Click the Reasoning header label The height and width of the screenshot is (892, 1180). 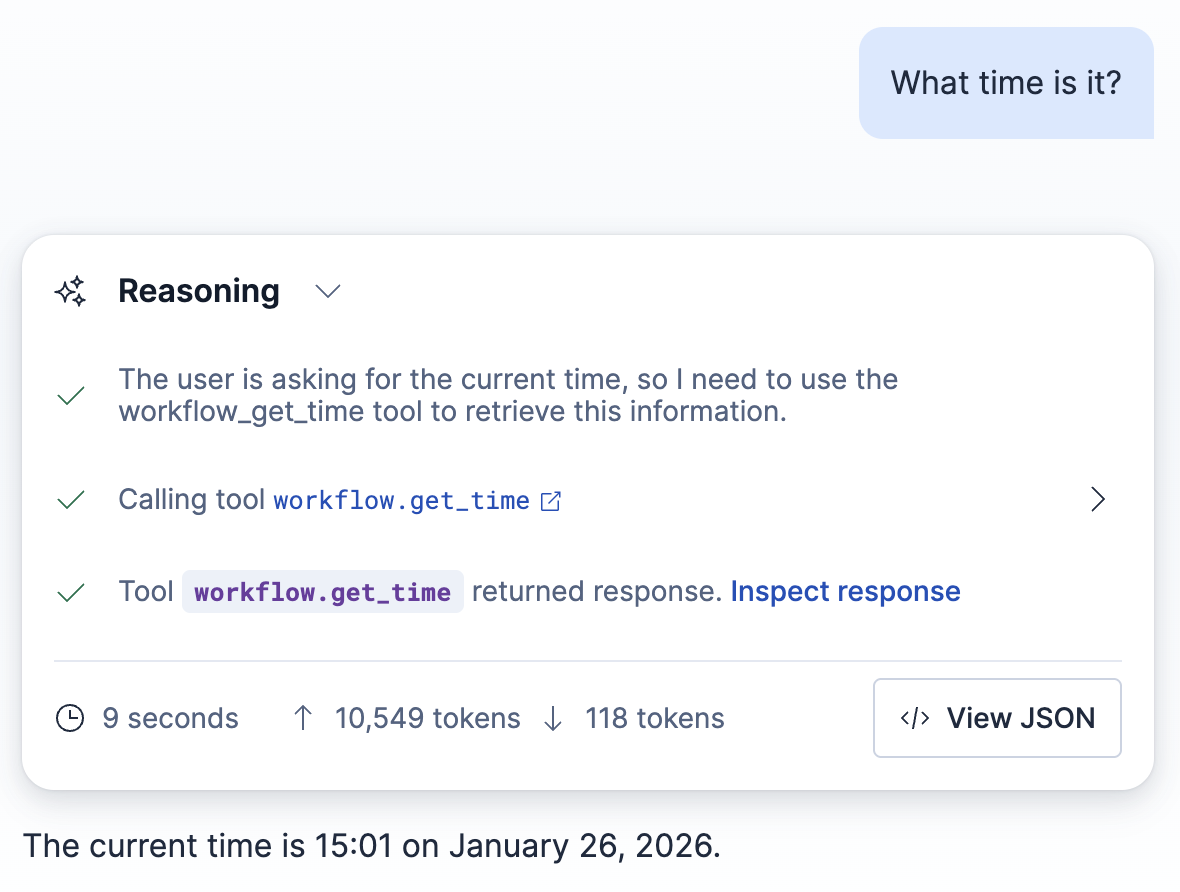[x=198, y=291]
